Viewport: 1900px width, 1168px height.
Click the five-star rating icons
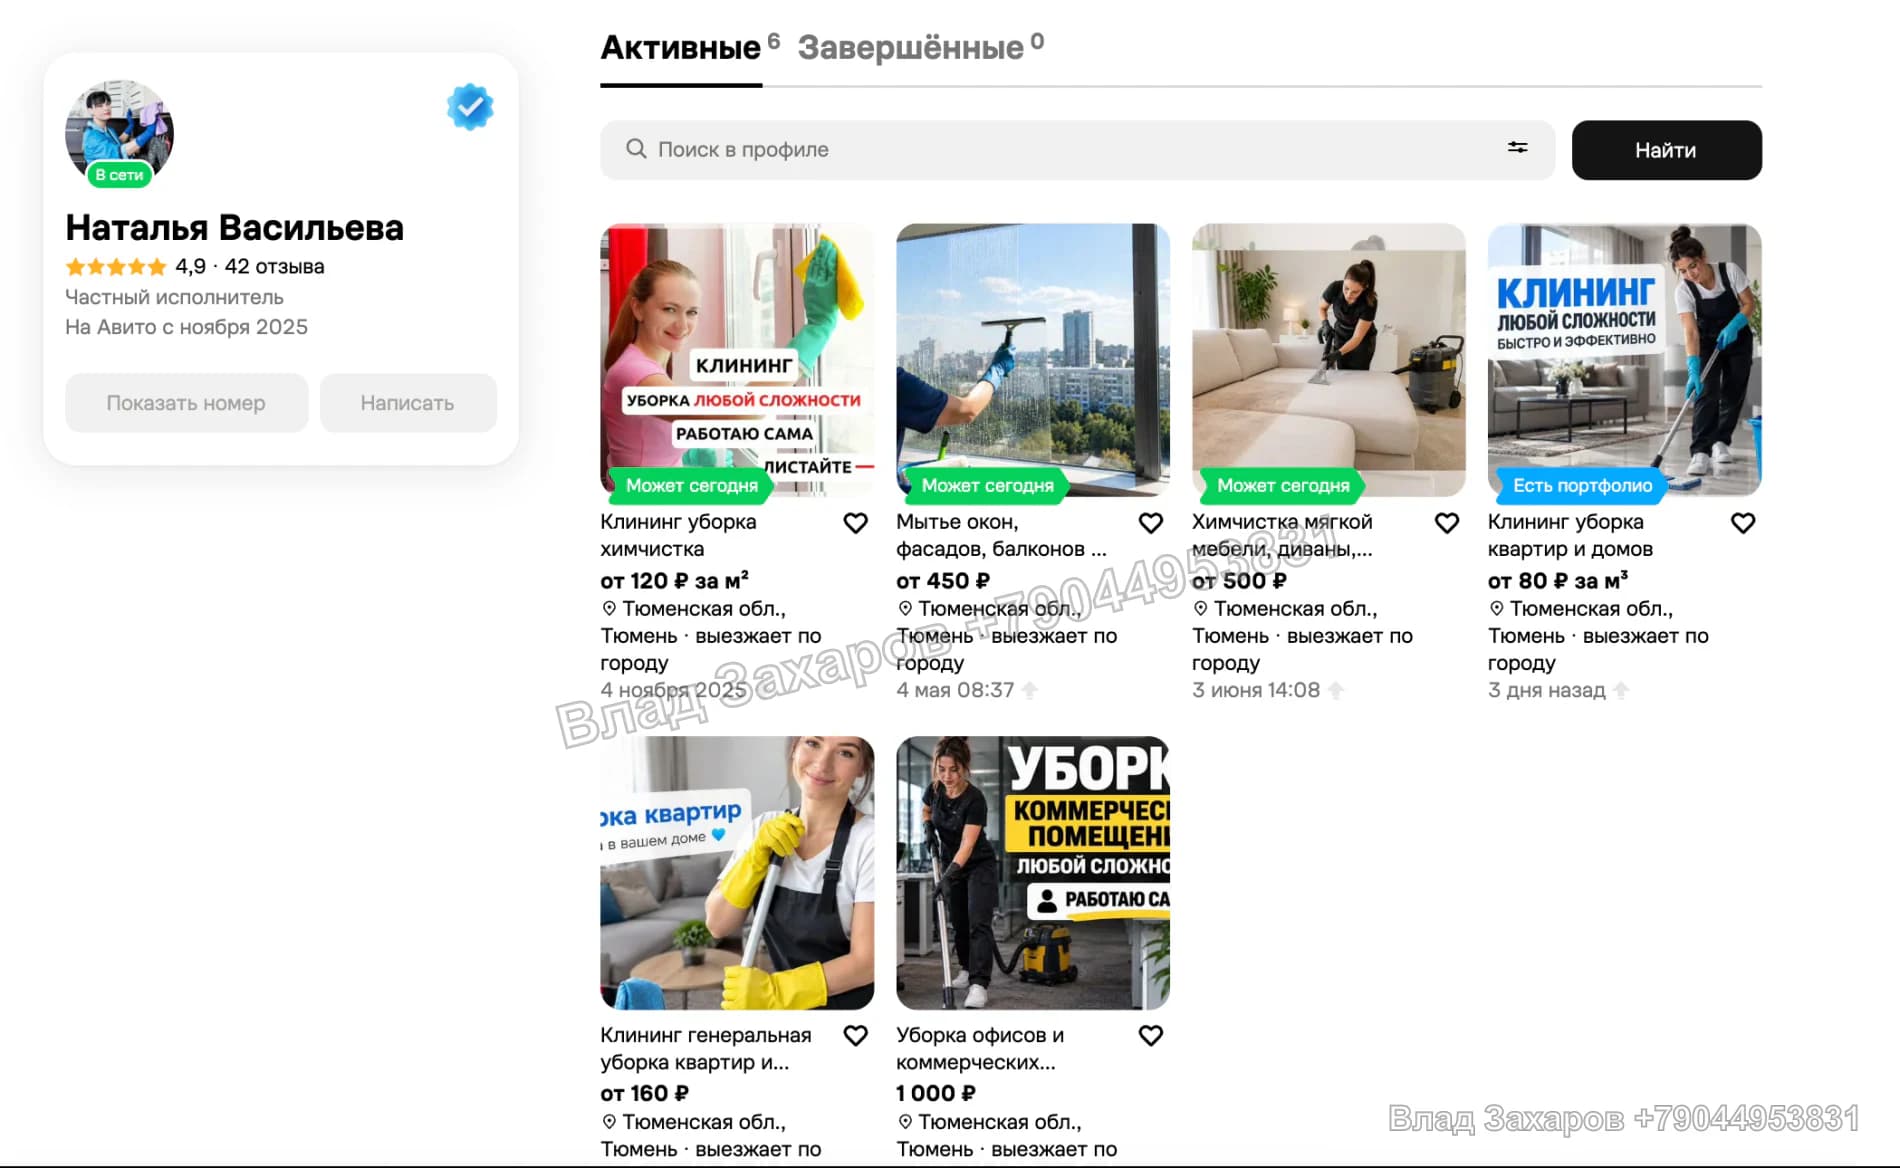(116, 267)
